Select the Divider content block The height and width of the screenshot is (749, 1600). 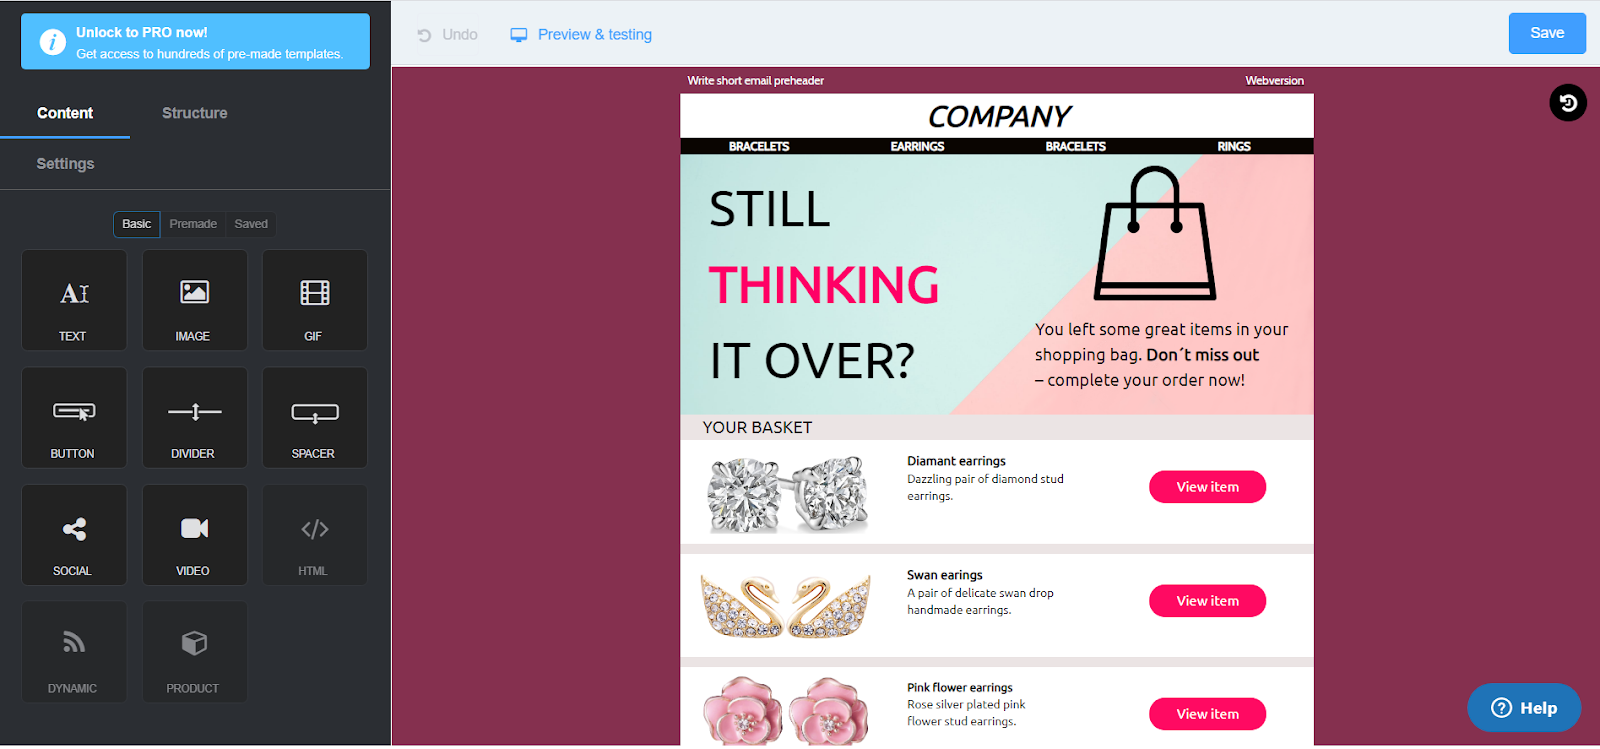194,417
